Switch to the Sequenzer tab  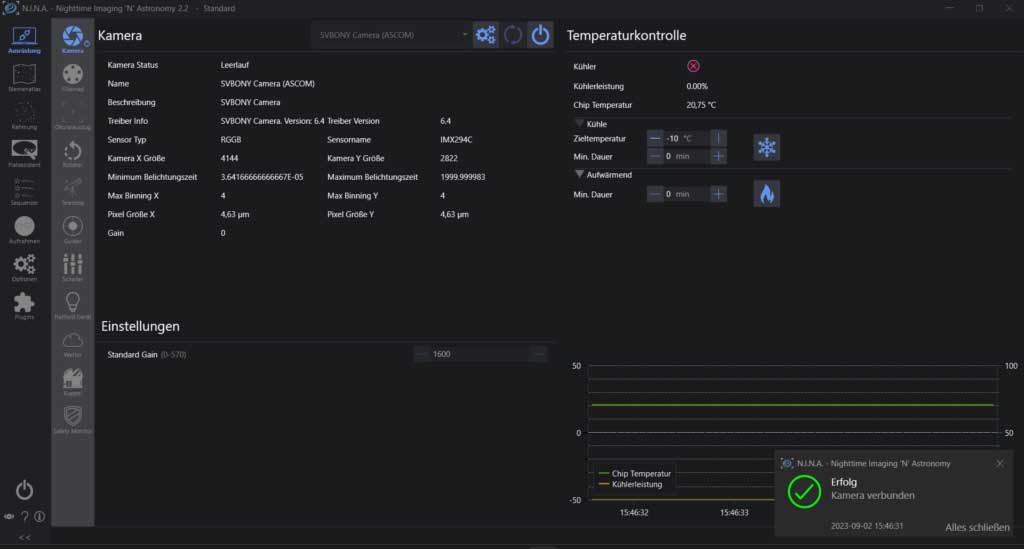pyautogui.click(x=24, y=190)
